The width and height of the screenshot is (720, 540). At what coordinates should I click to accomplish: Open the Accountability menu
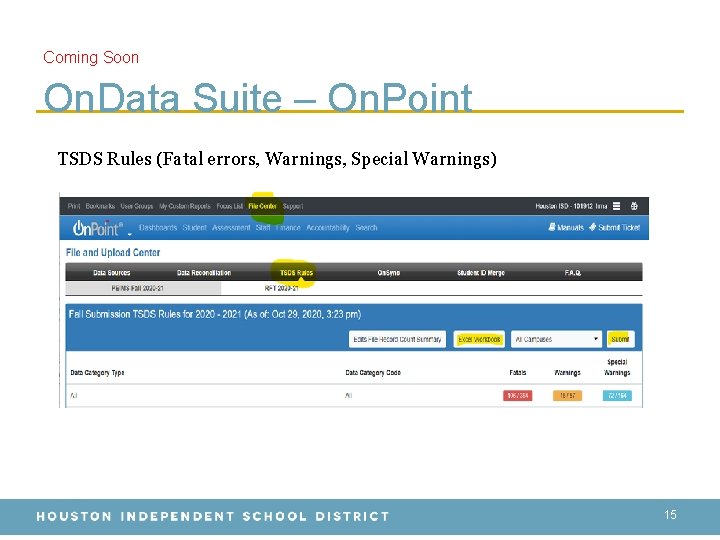click(x=328, y=228)
